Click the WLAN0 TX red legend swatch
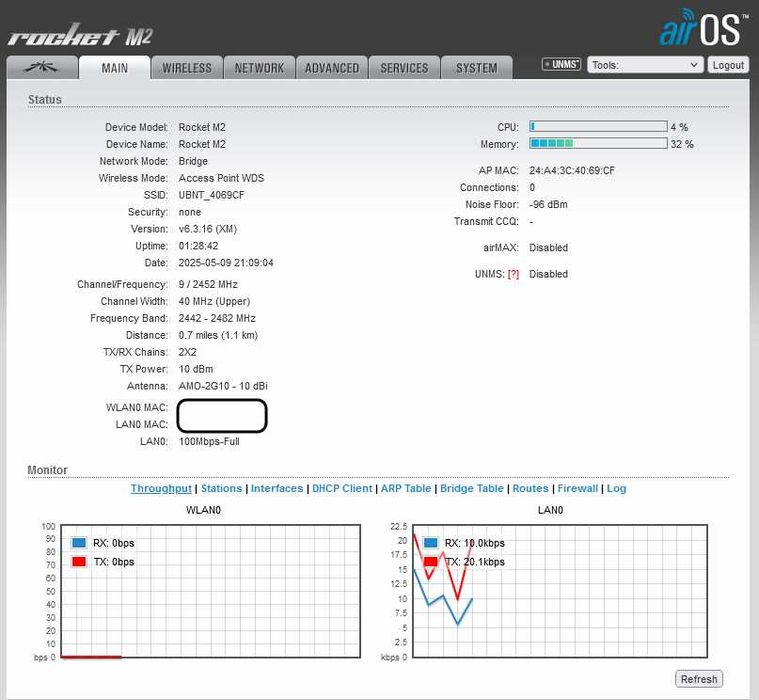 coord(79,562)
